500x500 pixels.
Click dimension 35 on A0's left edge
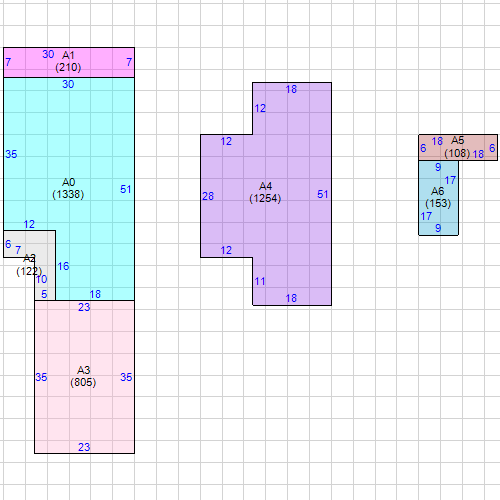point(11,154)
